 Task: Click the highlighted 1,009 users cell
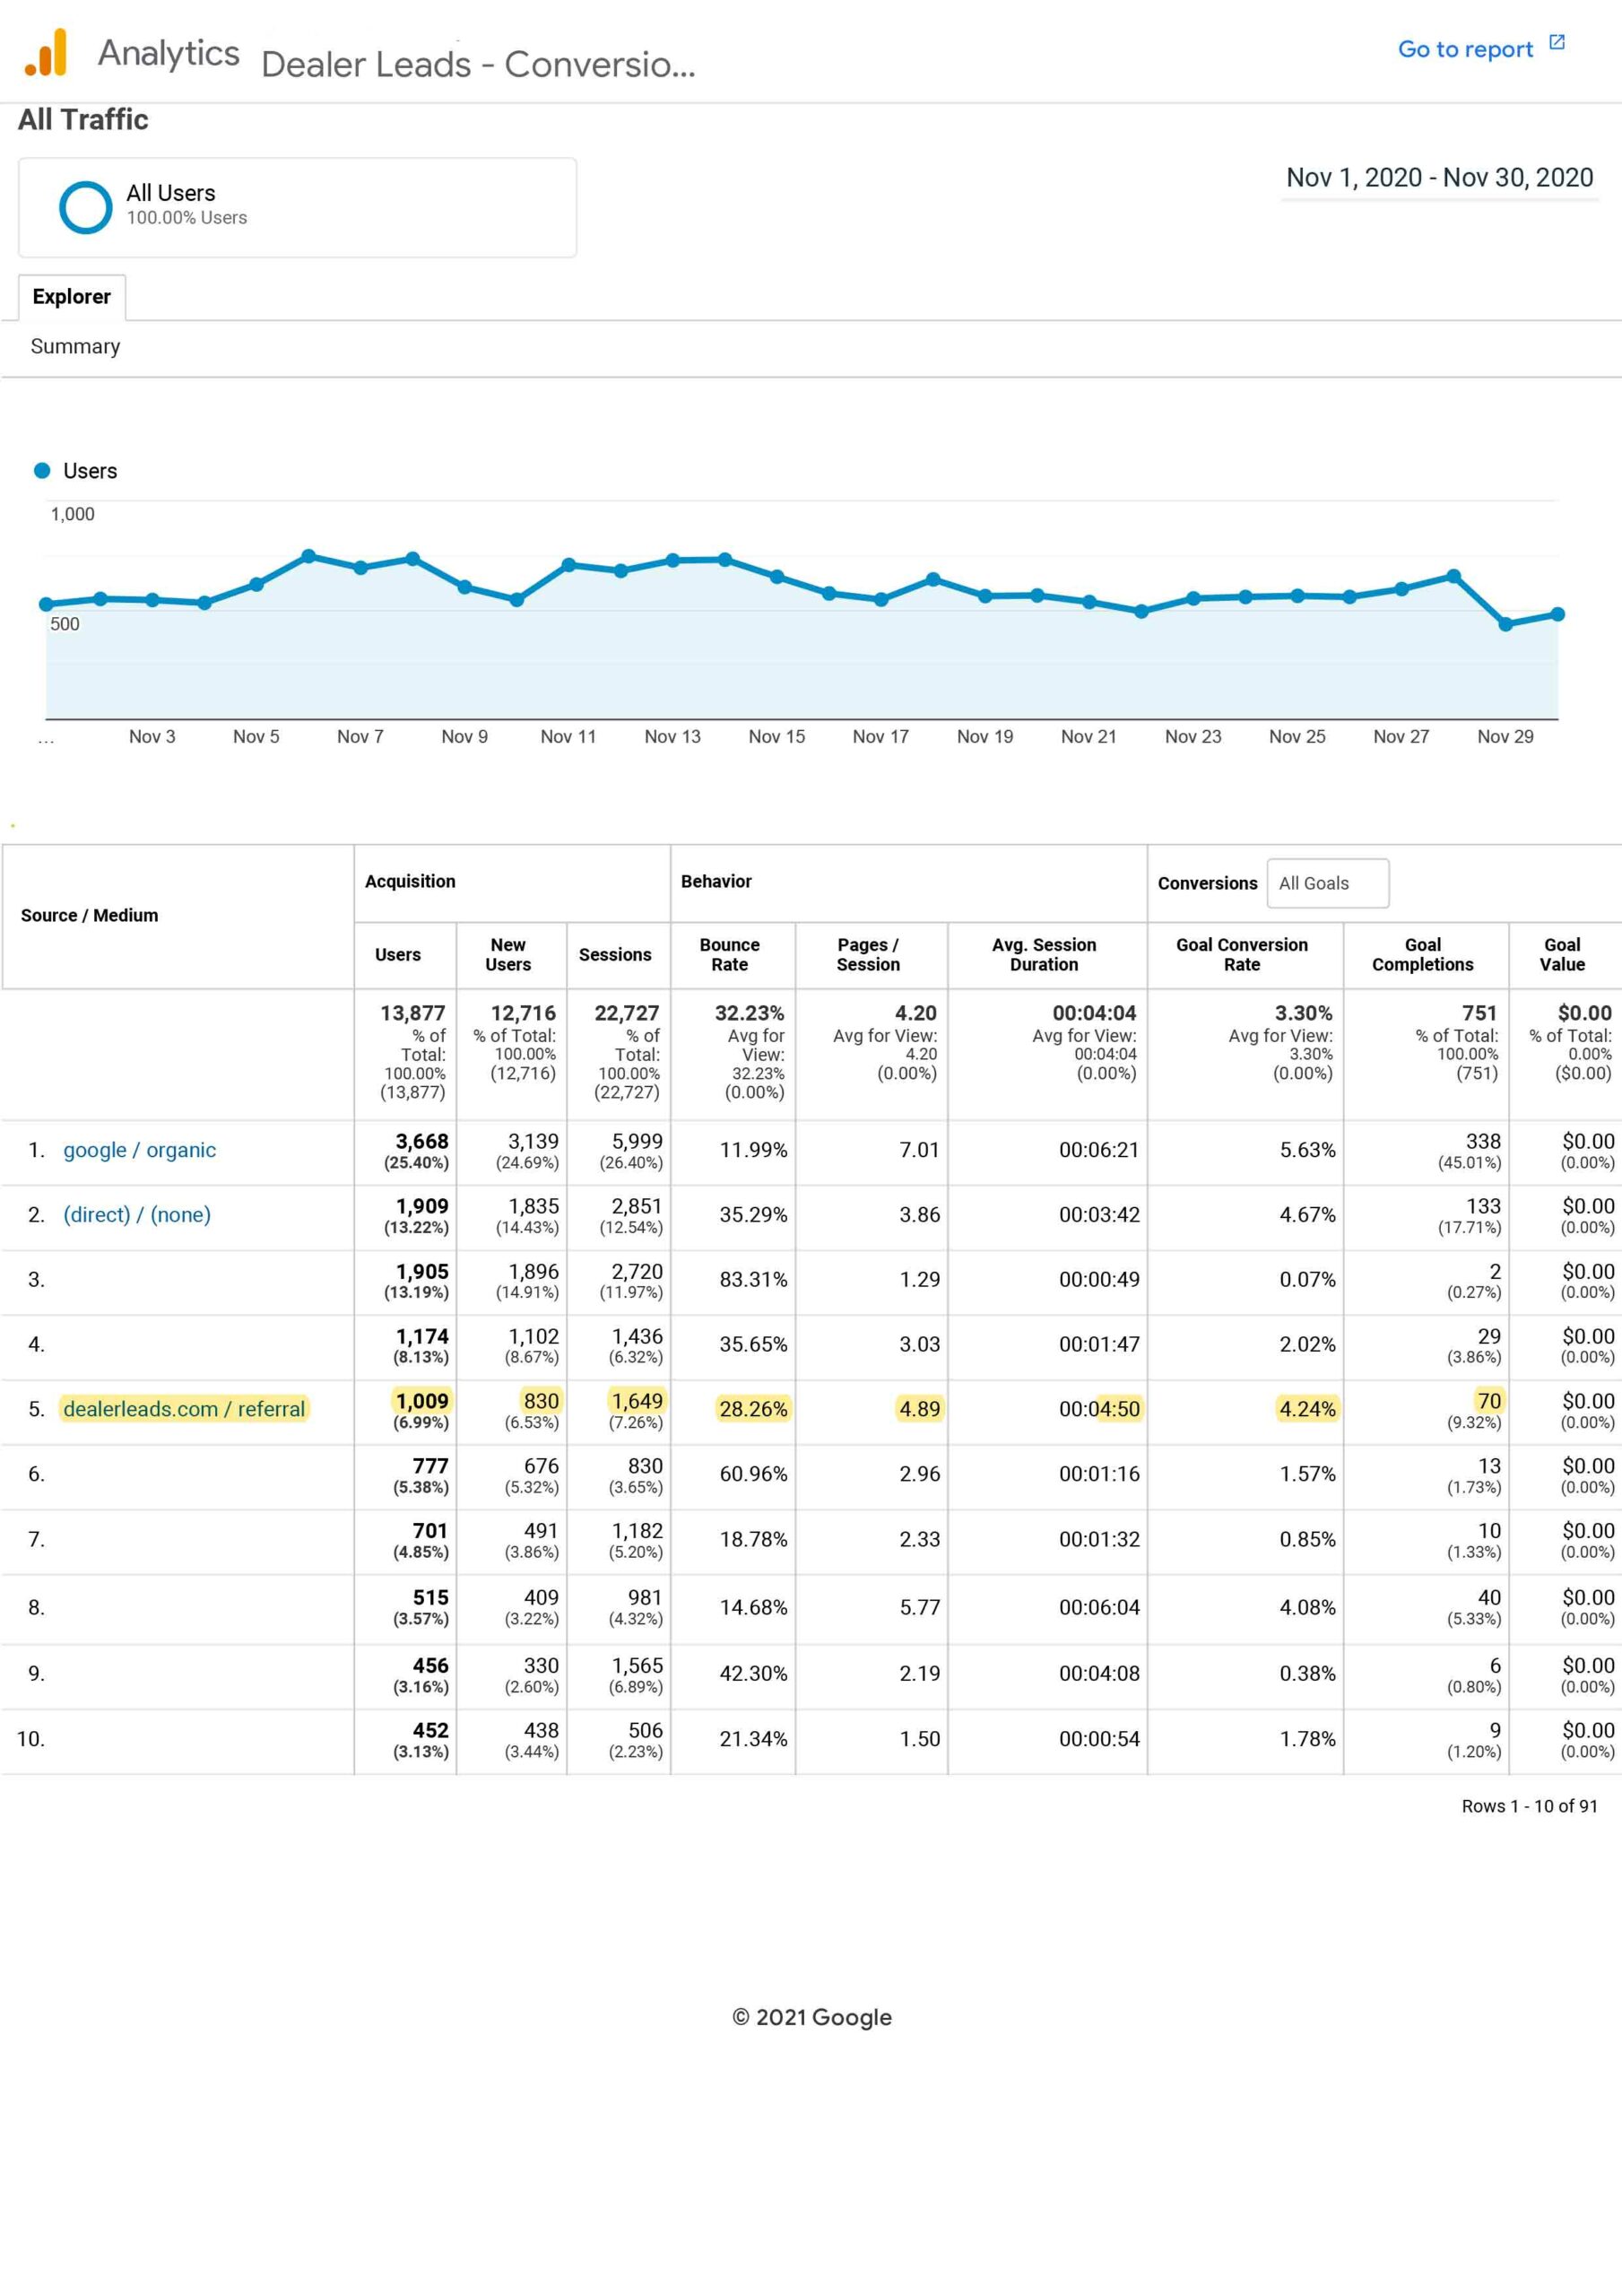click(x=421, y=1401)
